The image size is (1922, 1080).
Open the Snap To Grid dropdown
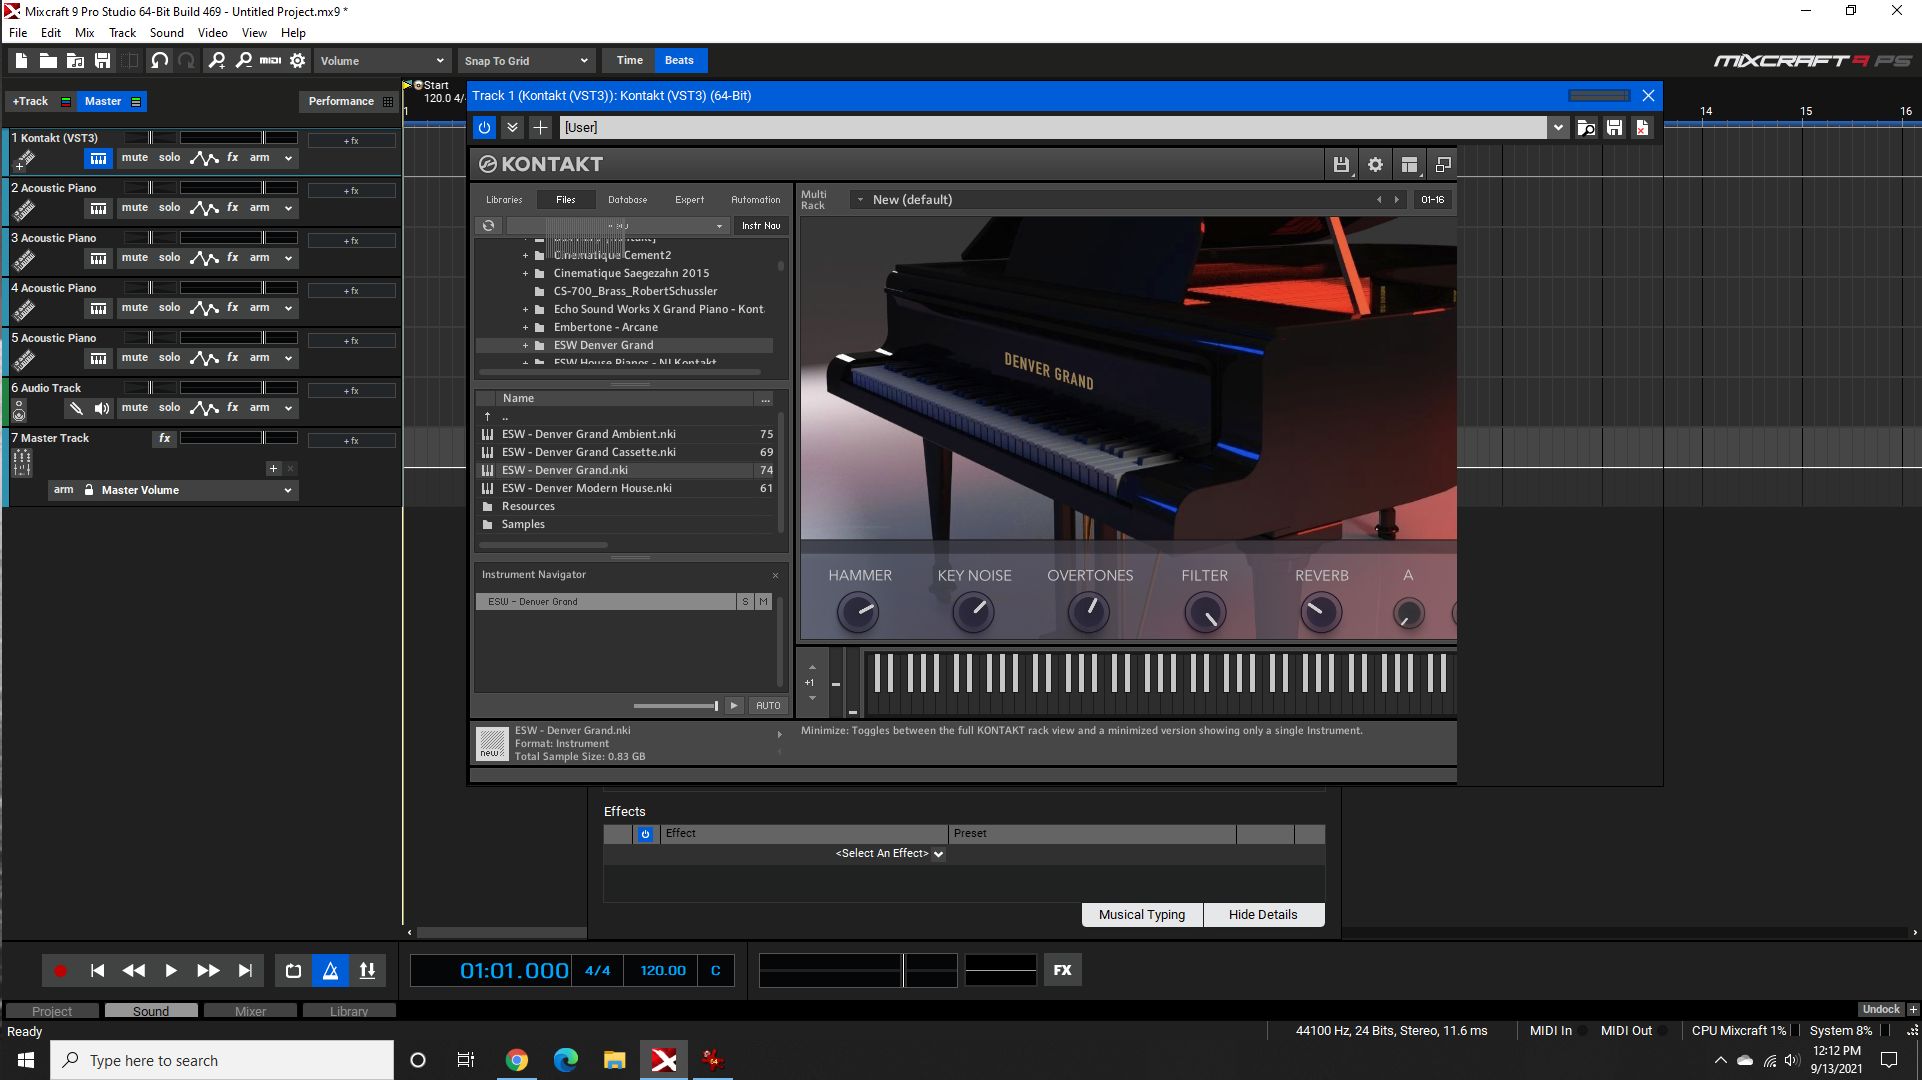coord(526,61)
